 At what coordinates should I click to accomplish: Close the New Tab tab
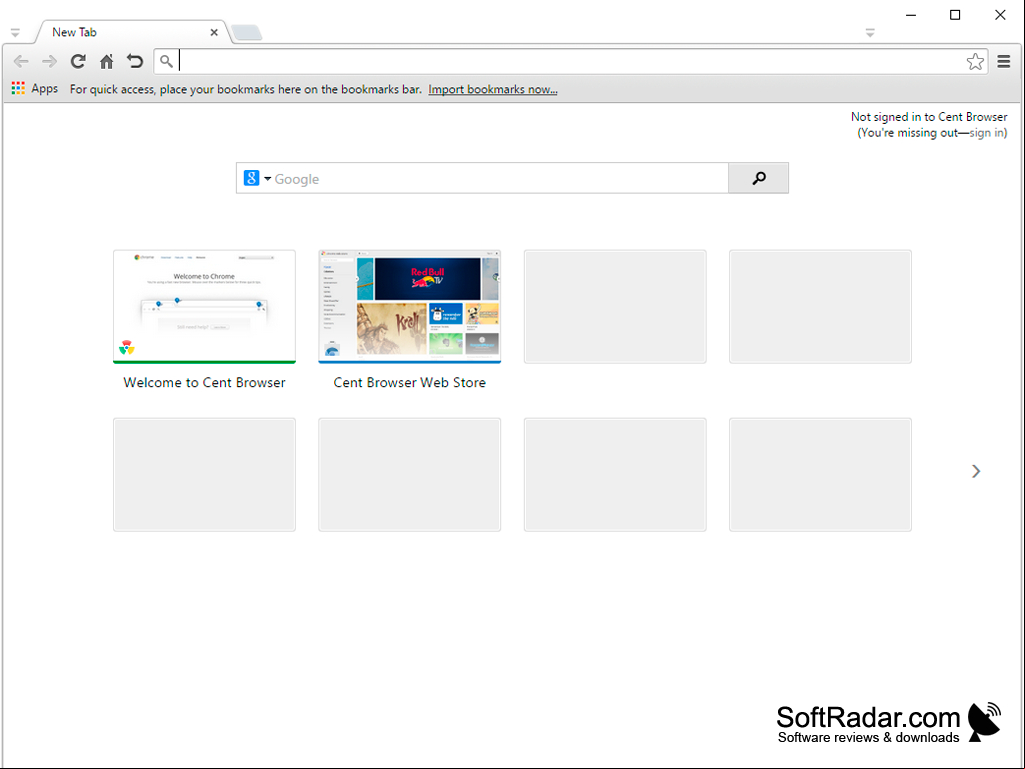[x=214, y=32]
